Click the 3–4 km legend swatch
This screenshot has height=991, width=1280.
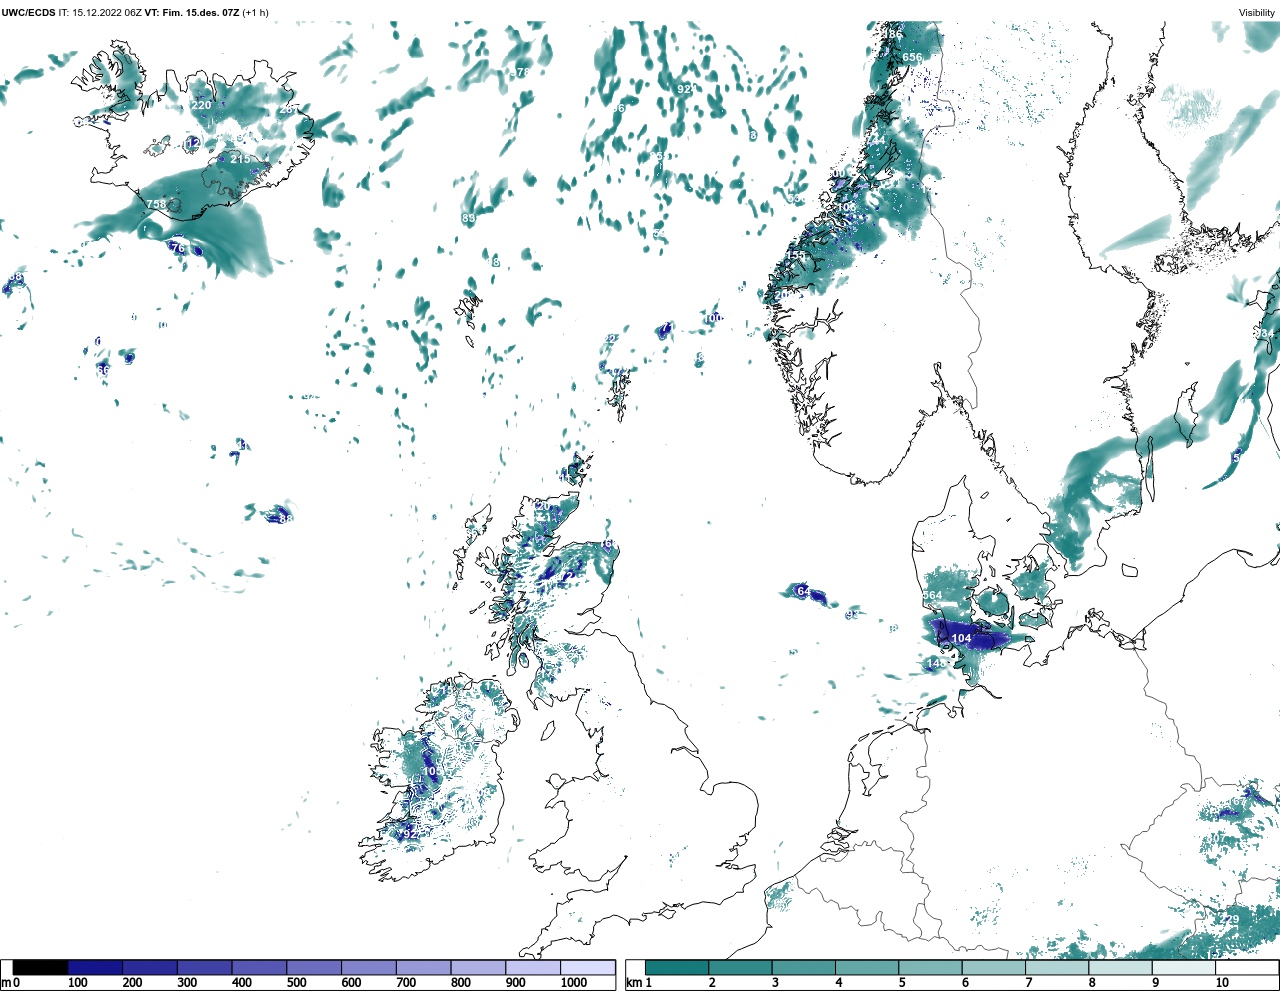click(x=803, y=967)
